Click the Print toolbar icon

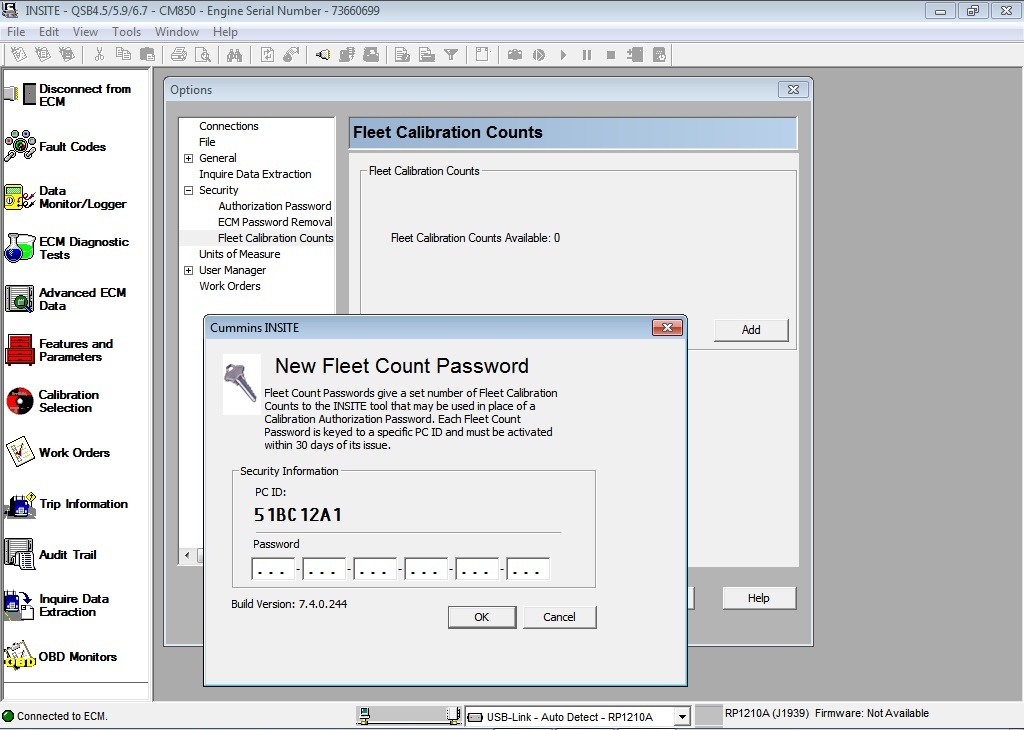(179, 55)
